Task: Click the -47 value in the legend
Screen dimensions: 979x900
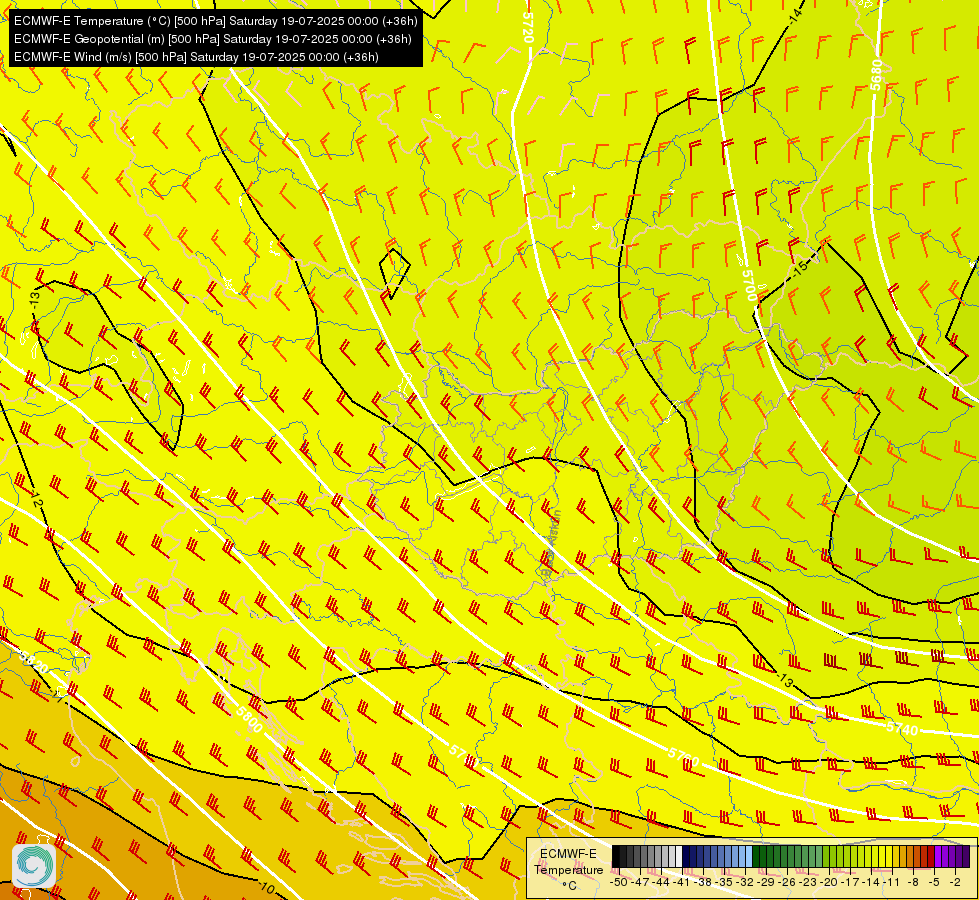Action: pos(640,882)
